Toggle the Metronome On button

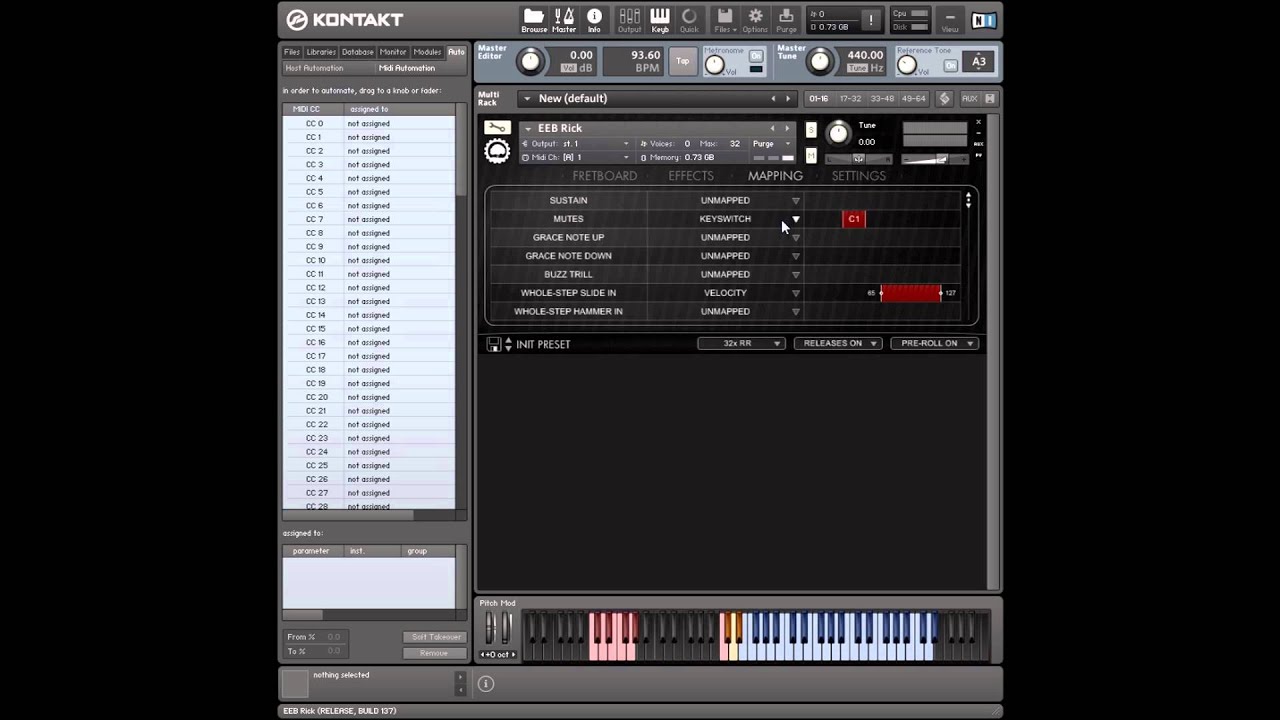click(x=756, y=56)
